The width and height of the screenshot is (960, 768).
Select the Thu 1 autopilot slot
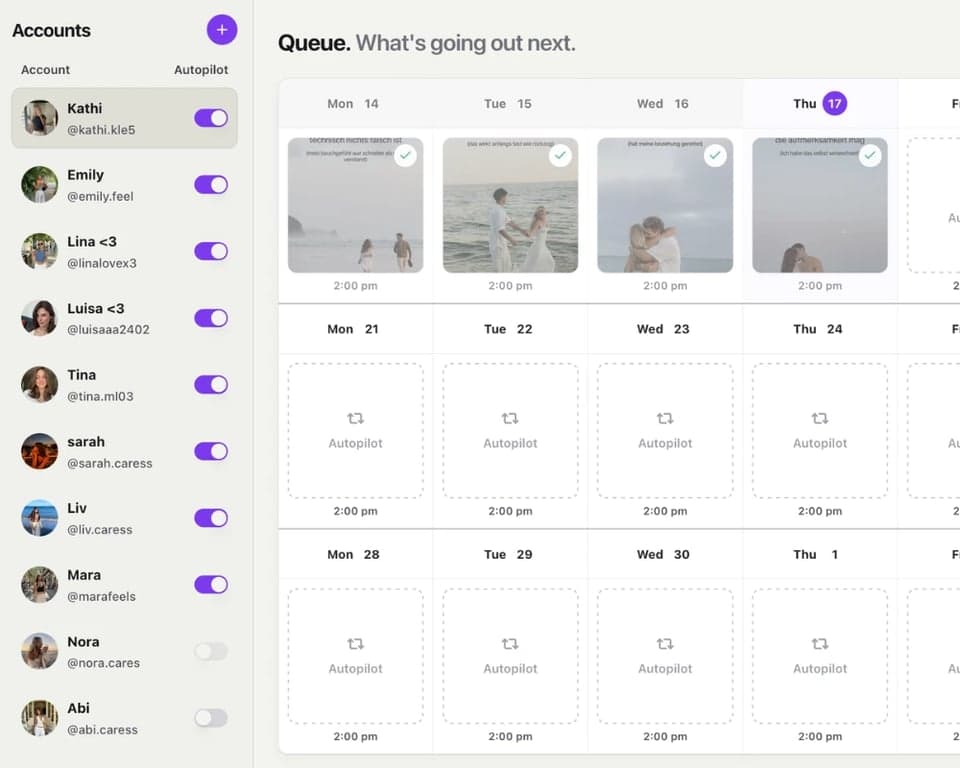tap(820, 656)
